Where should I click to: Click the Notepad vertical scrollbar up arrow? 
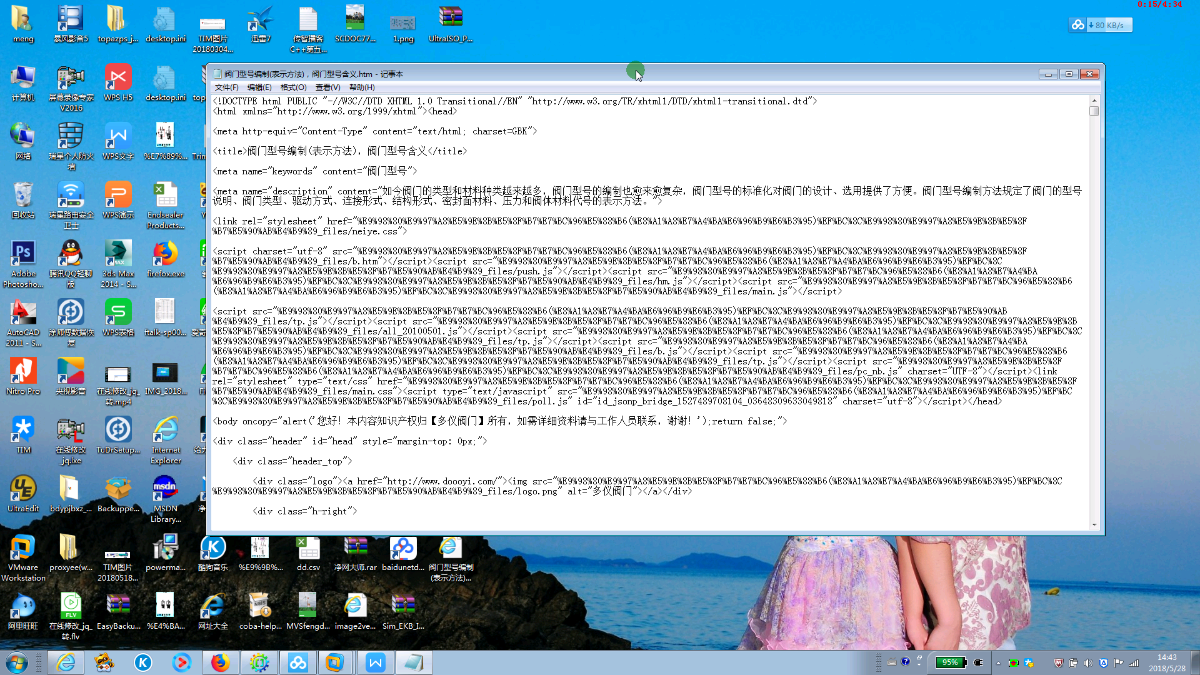click(1094, 99)
